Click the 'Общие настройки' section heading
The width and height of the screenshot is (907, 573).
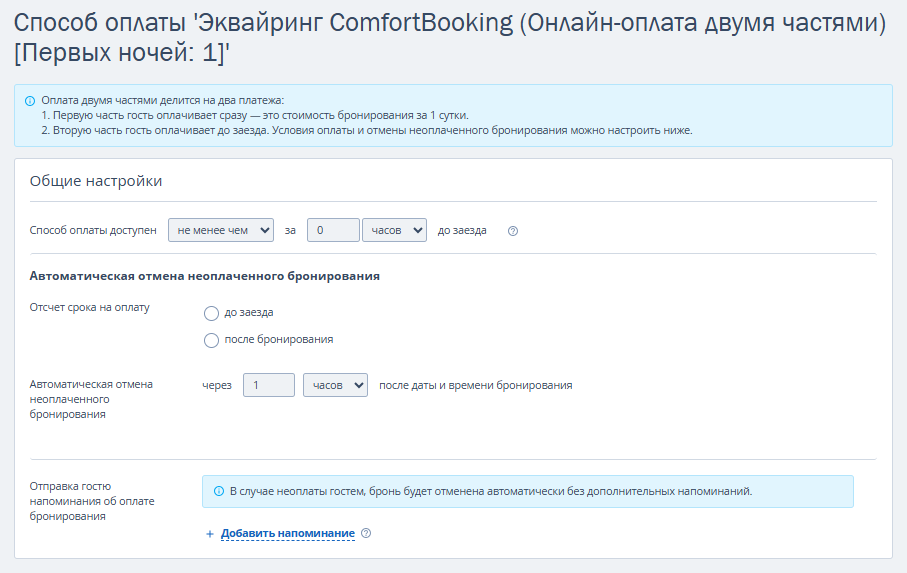(x=96, y=181)
